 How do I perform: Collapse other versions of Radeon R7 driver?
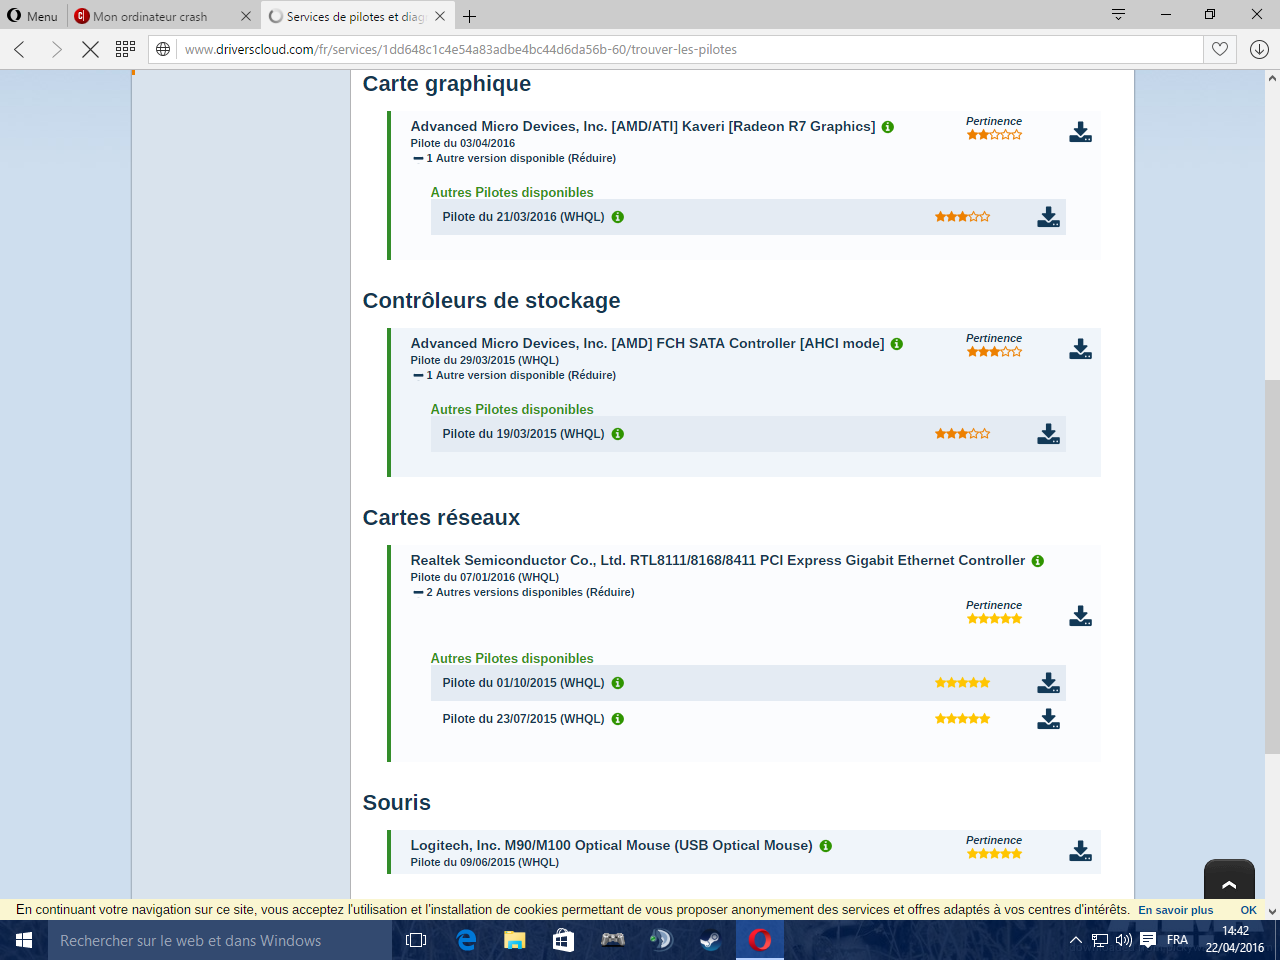coord(515,158)
